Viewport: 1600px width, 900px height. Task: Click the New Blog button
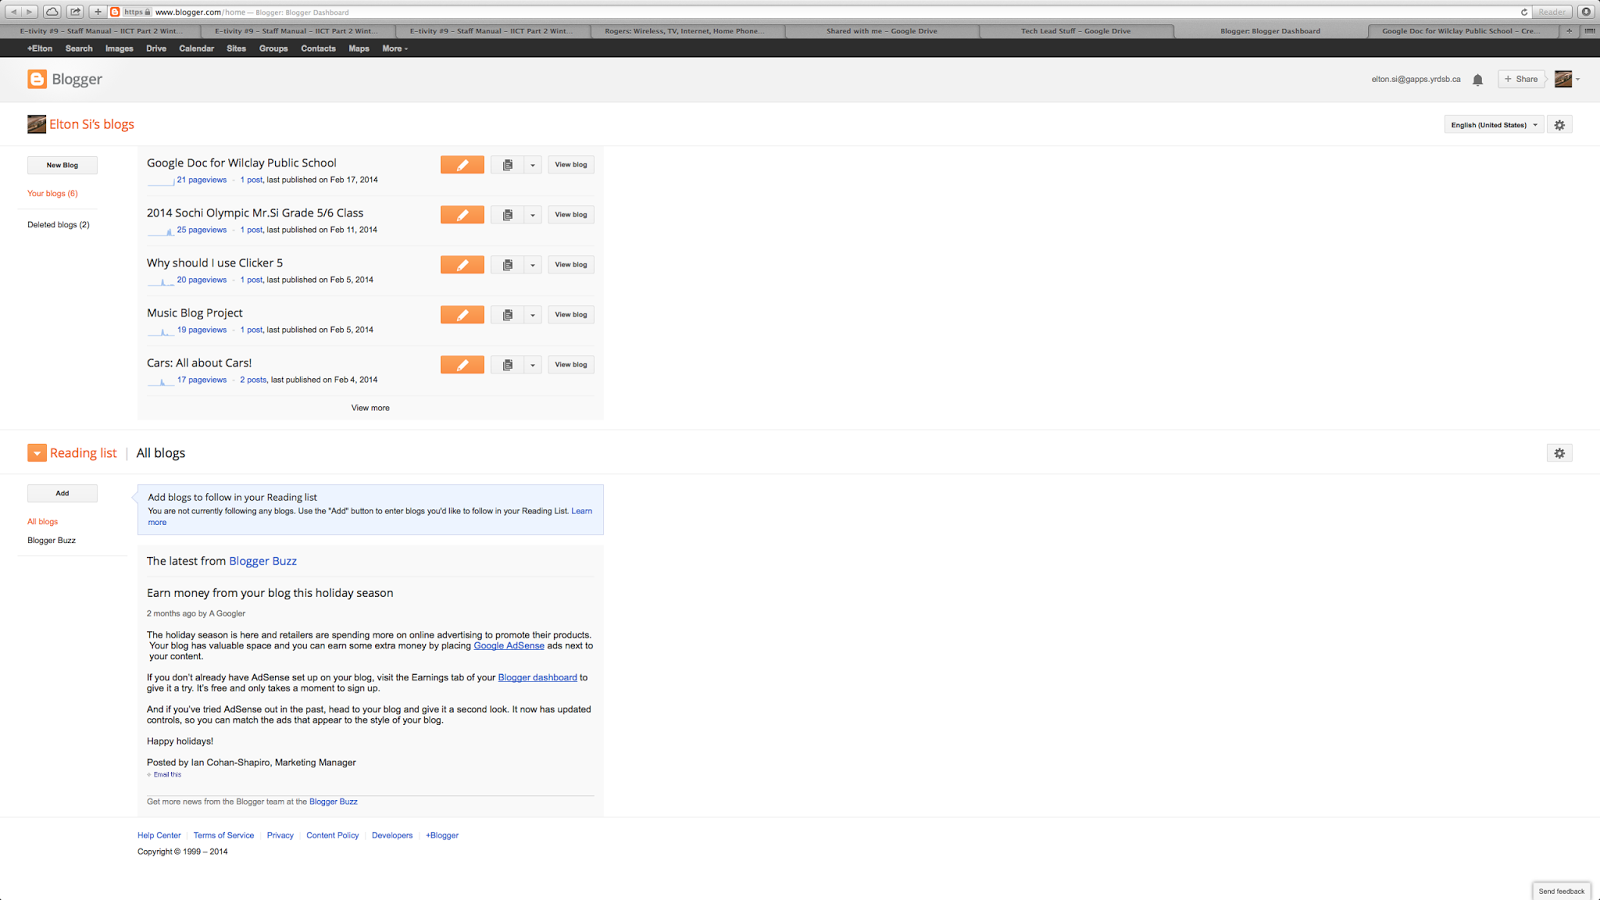click(x=62, y=165)
